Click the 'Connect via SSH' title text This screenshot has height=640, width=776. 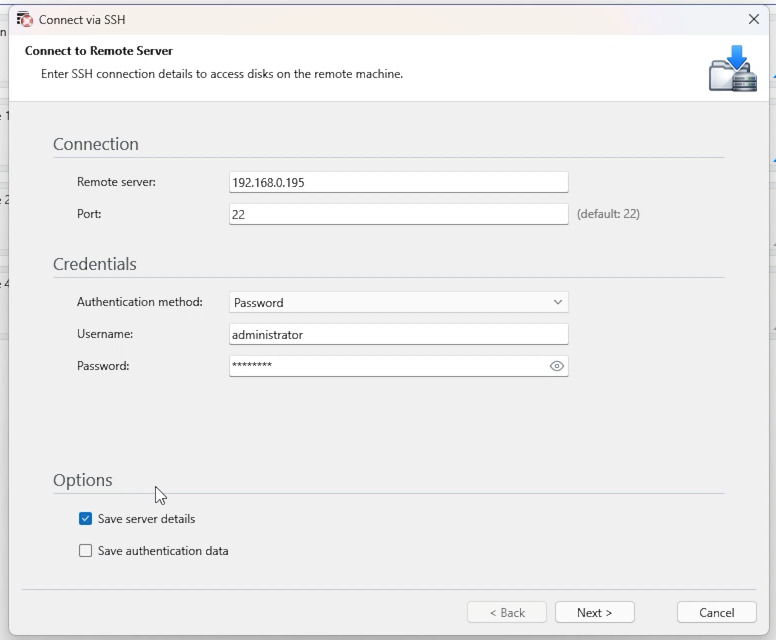[82, 20]
